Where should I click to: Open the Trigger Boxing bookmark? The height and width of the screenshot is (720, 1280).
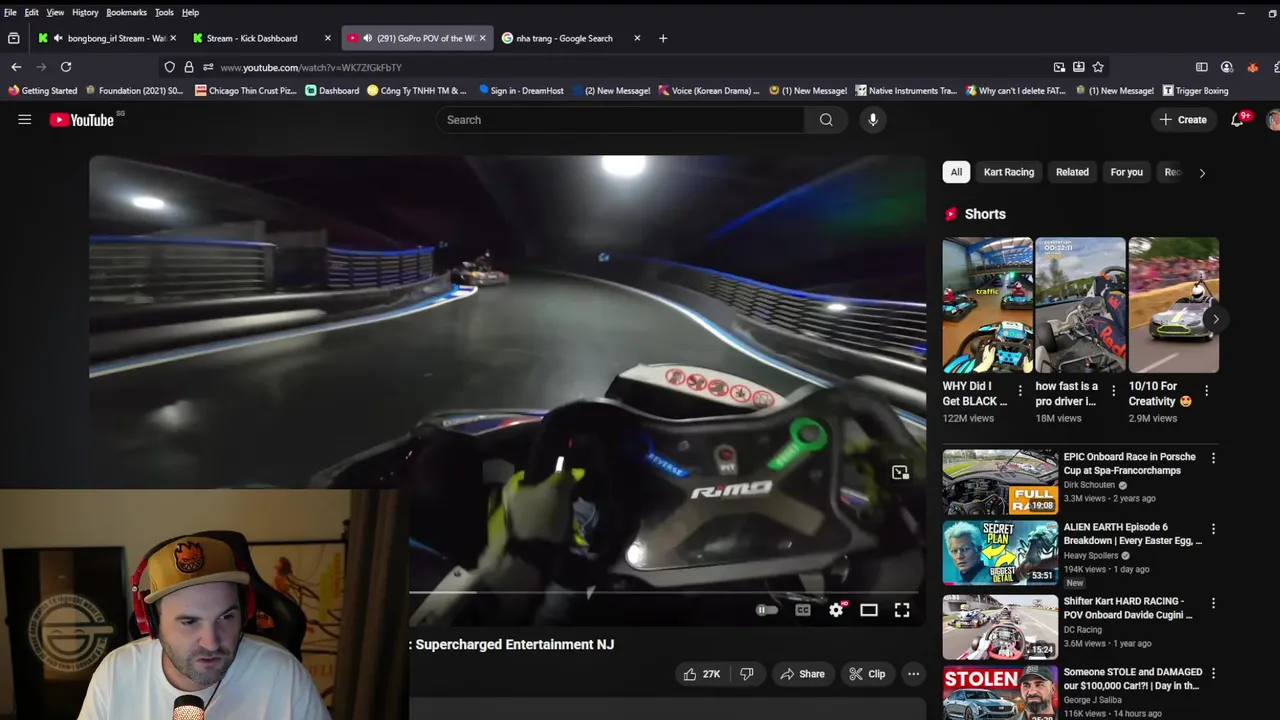click(x=1195, y=90)
